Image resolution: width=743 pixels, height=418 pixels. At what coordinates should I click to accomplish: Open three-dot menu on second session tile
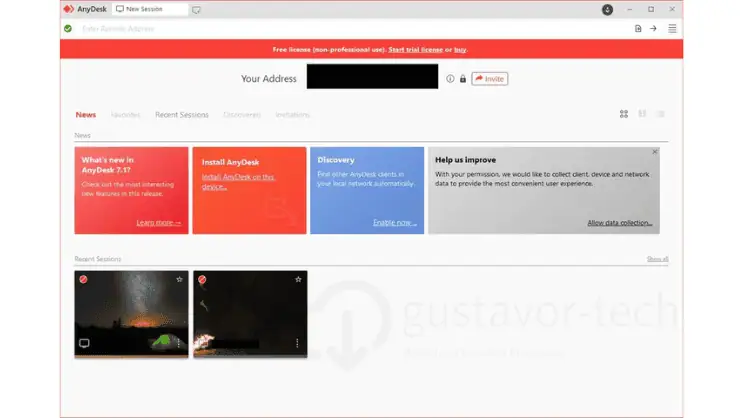(297, 343)
